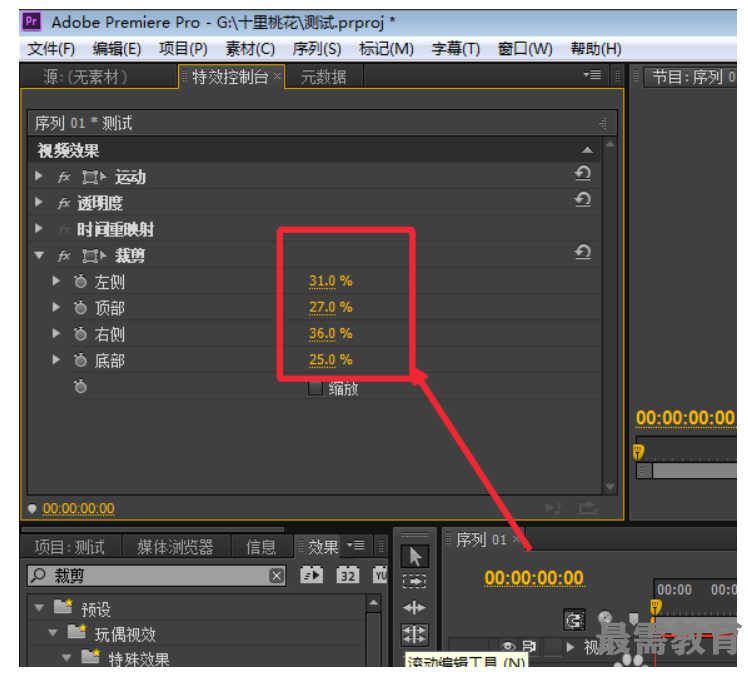Enable the 缩放 checkbox

(x=315, y=388)
